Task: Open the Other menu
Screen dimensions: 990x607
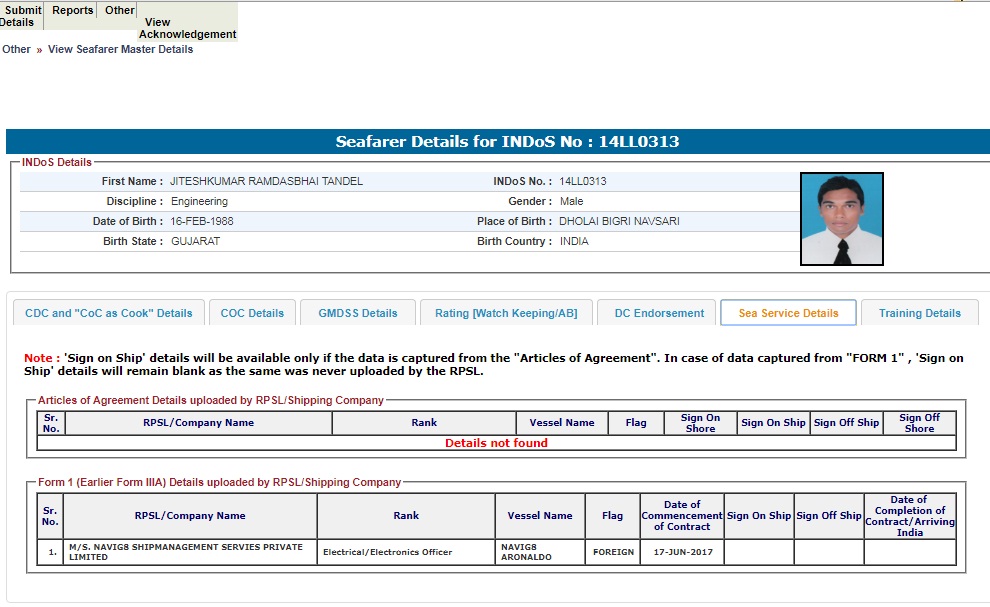Action: [119, 11]
